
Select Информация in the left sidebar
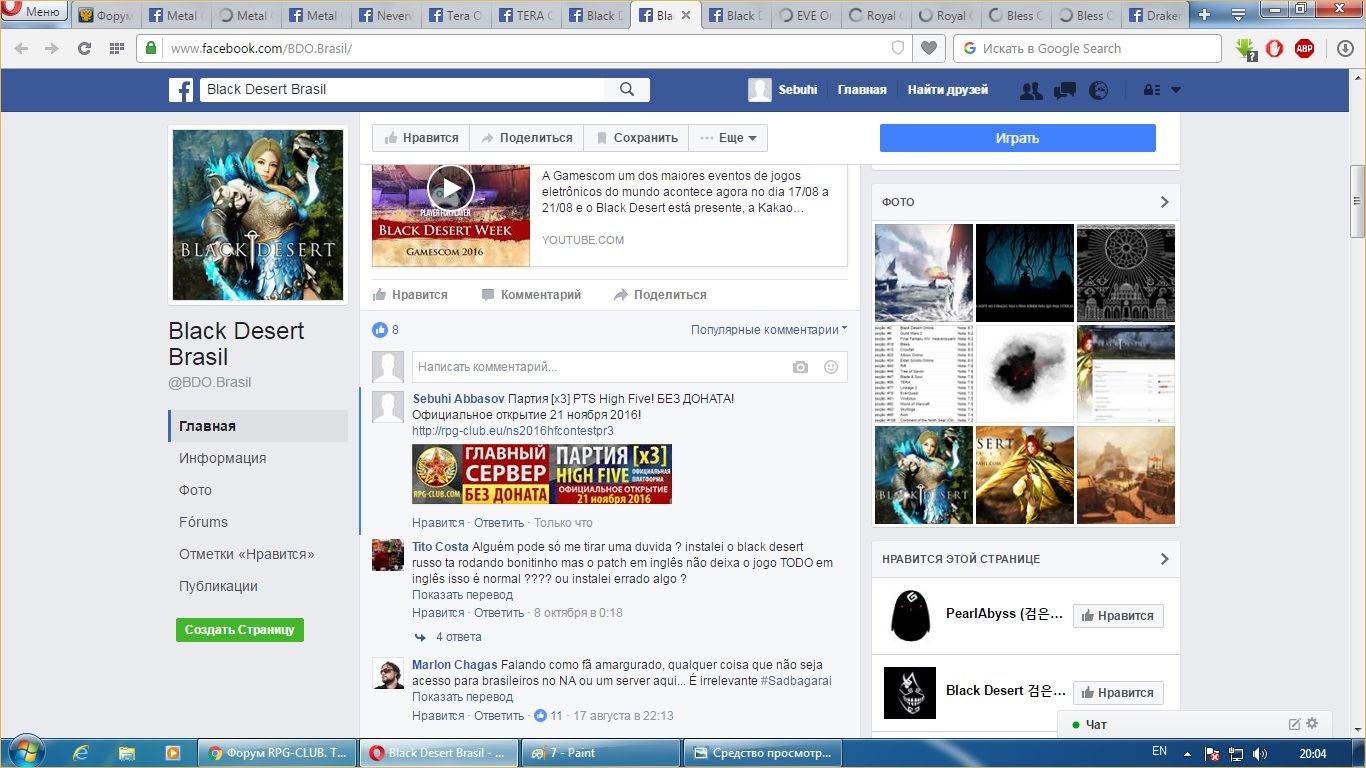[222, 458]
